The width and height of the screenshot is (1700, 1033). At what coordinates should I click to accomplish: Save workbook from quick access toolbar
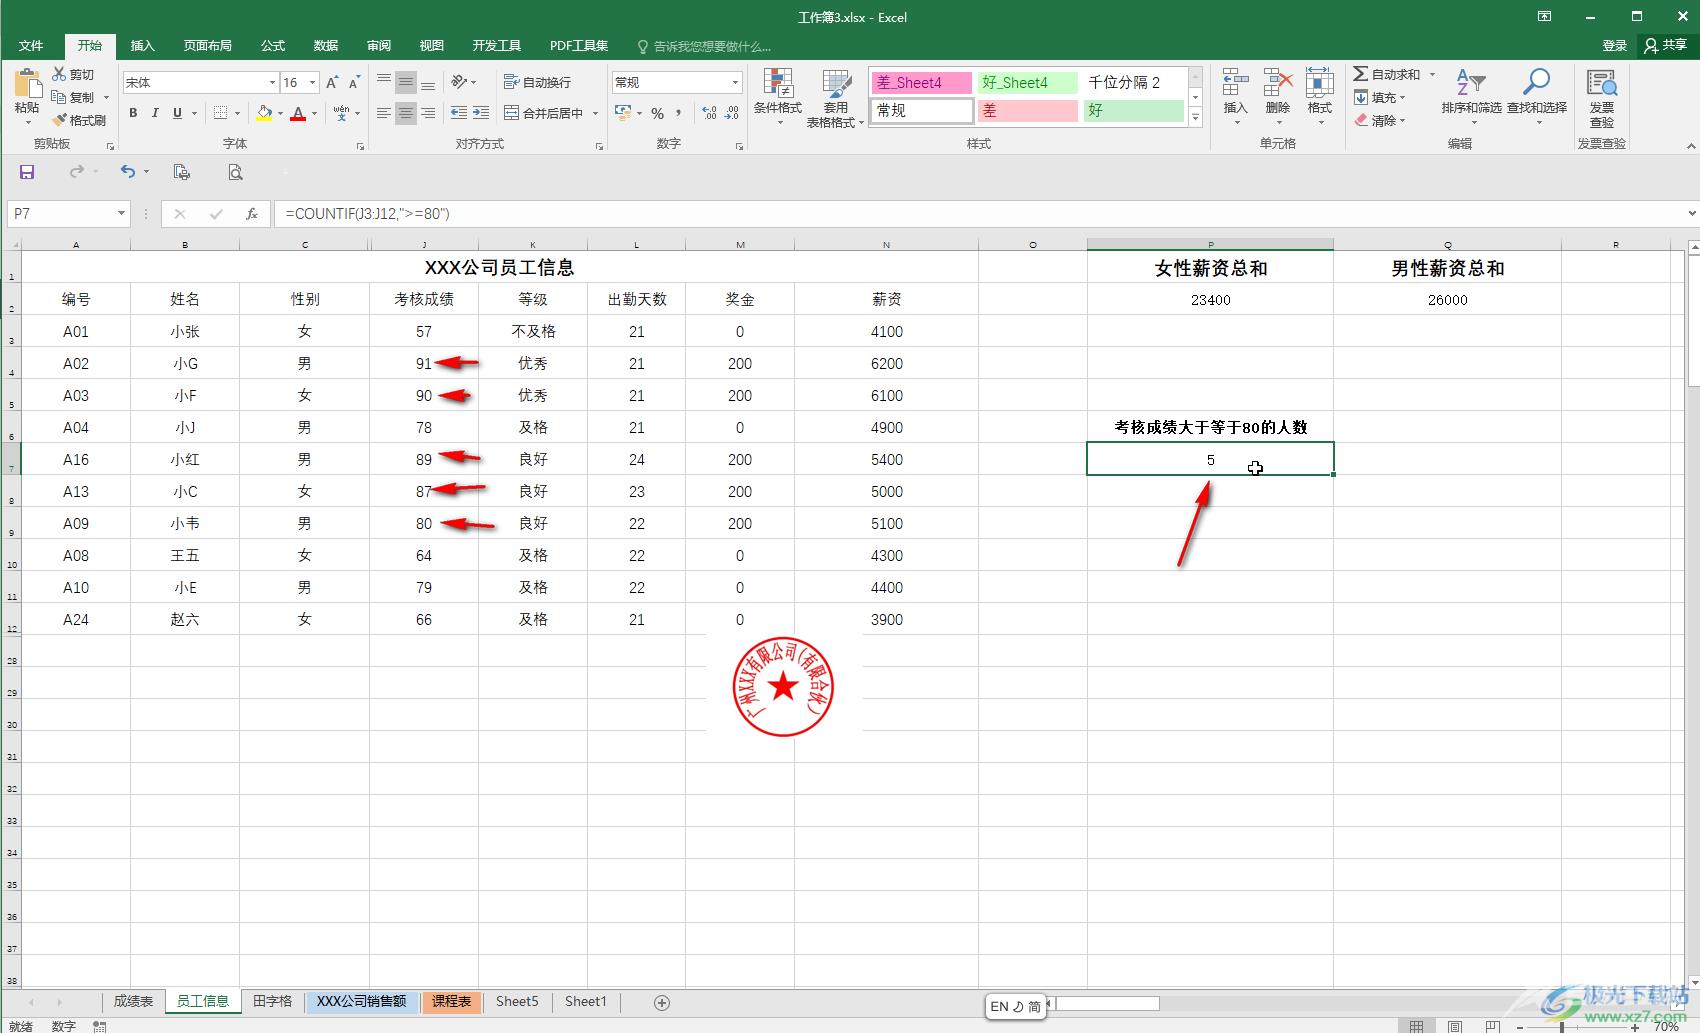click(27, 172)
